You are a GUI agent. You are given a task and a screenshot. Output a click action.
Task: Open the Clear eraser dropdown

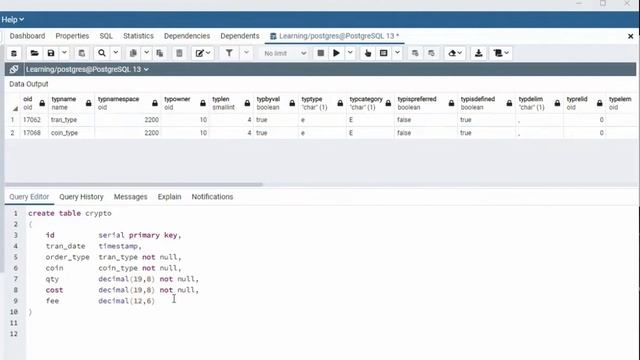click(x=455, y=53)
